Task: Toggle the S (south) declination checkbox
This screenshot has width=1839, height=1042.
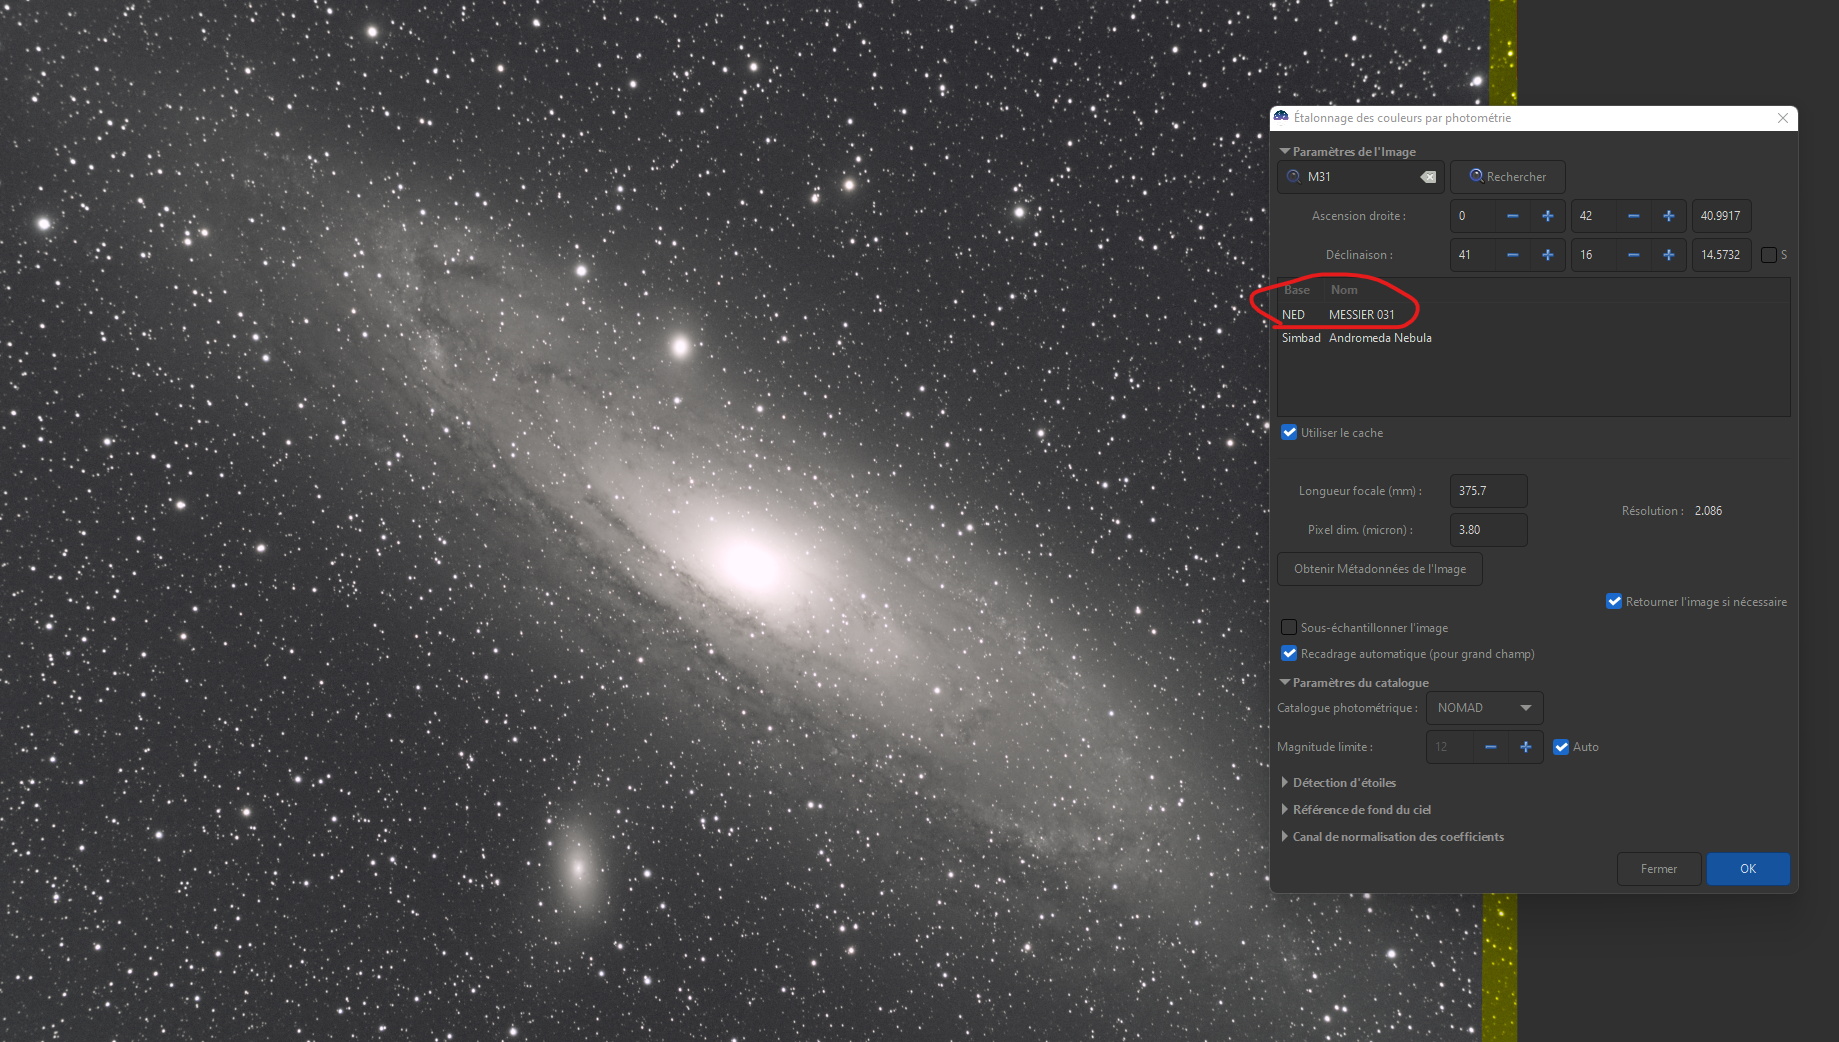Action: [x=1769, y=255]
